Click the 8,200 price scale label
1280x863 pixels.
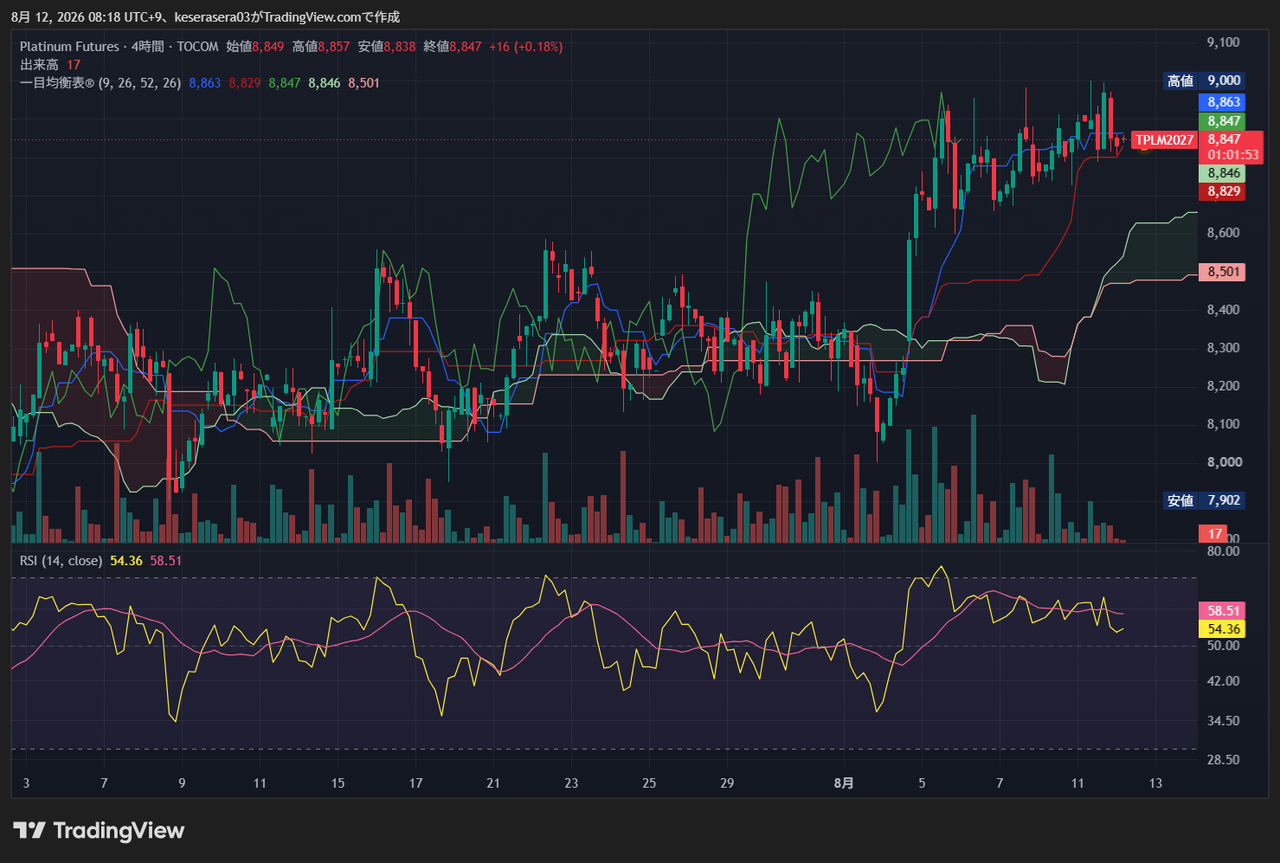[x=1223, y=386]
